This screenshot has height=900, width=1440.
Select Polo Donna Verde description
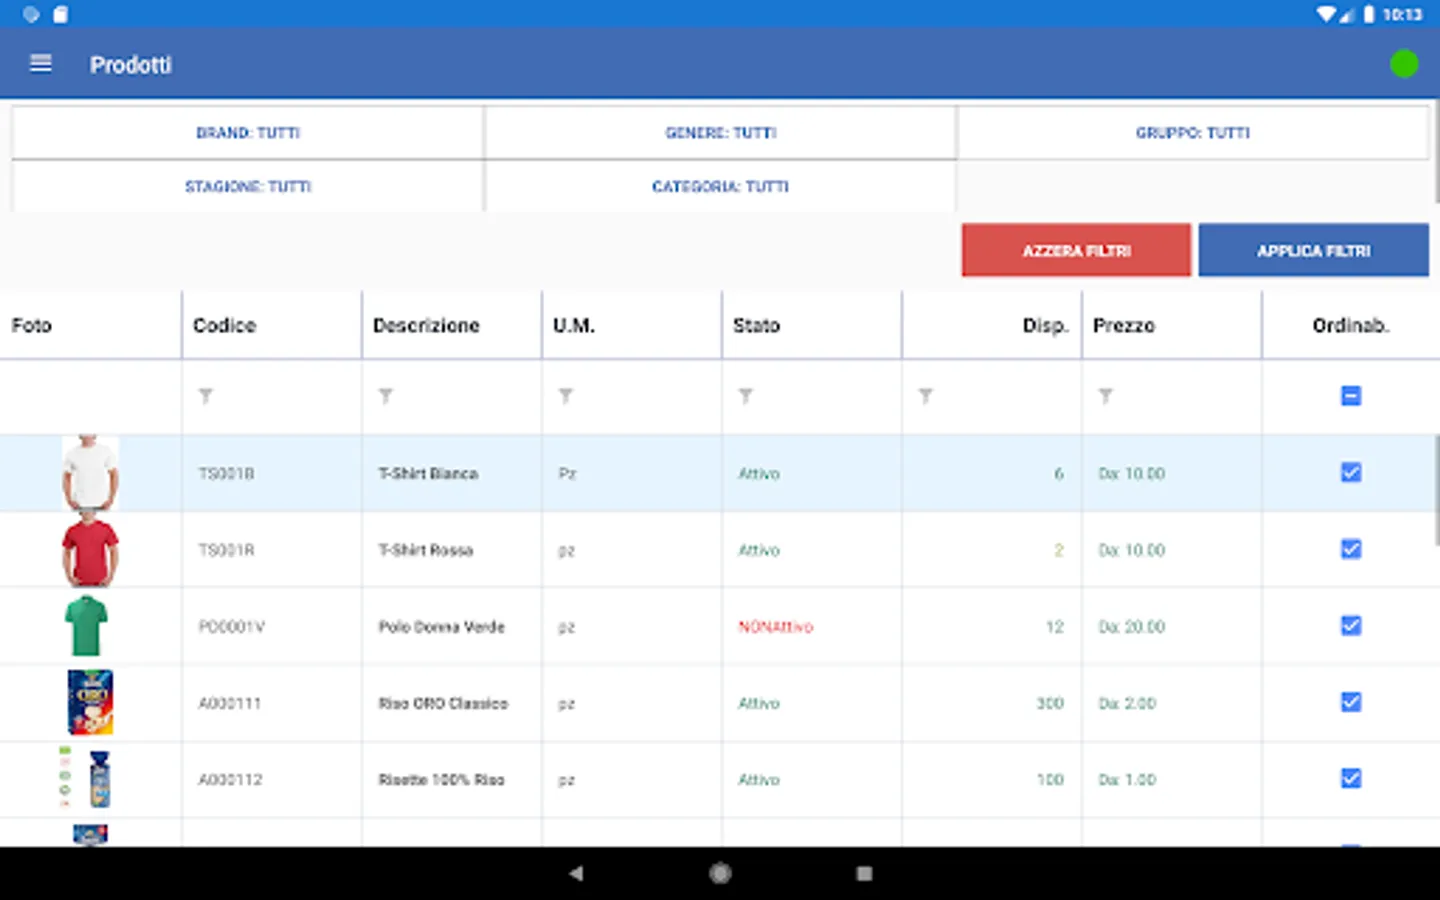442,626
